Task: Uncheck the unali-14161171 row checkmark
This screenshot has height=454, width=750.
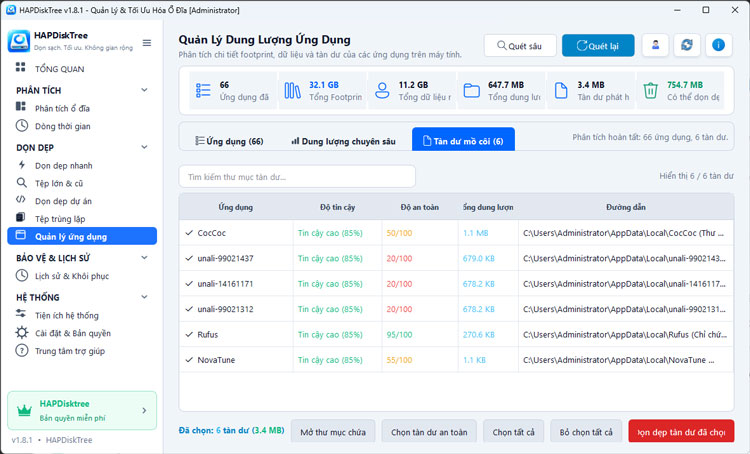Action: point(189,284)
